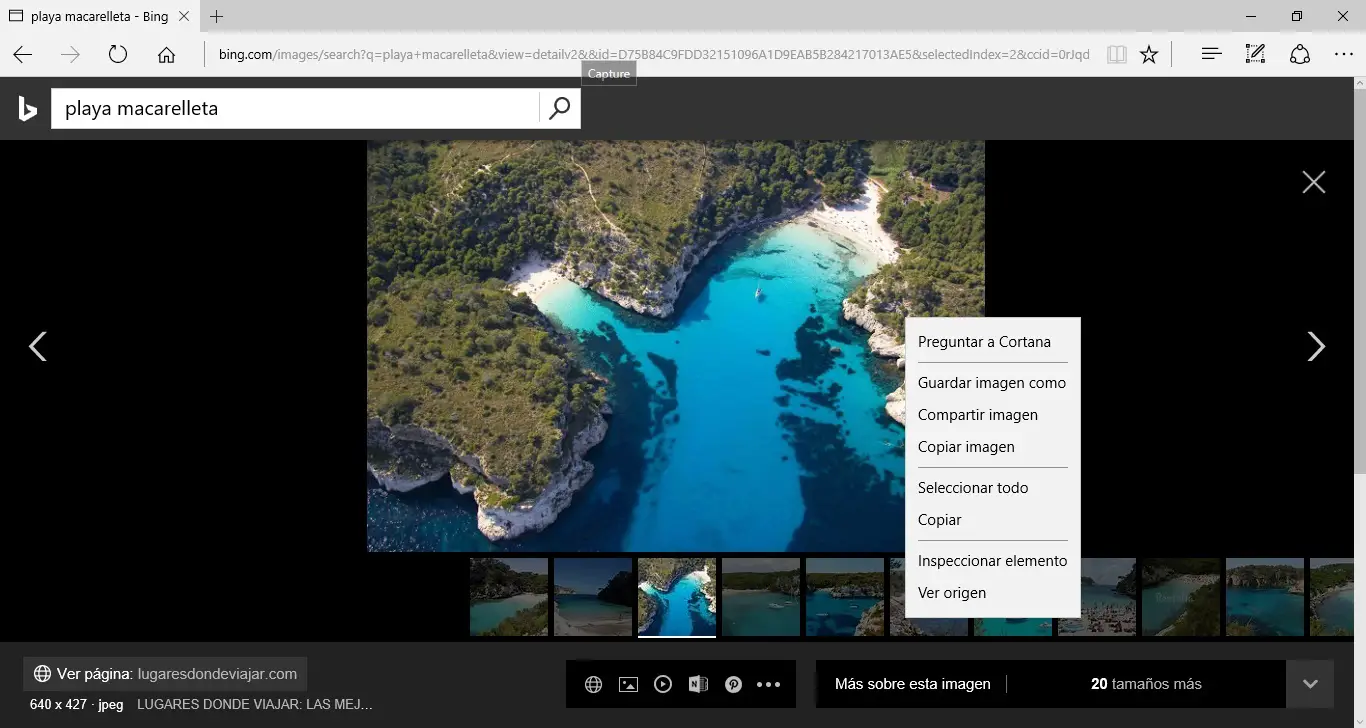The height and width of the screenshot is (728, 1366).
Task: Open the Edge Hub panel
Action: 1211,54
